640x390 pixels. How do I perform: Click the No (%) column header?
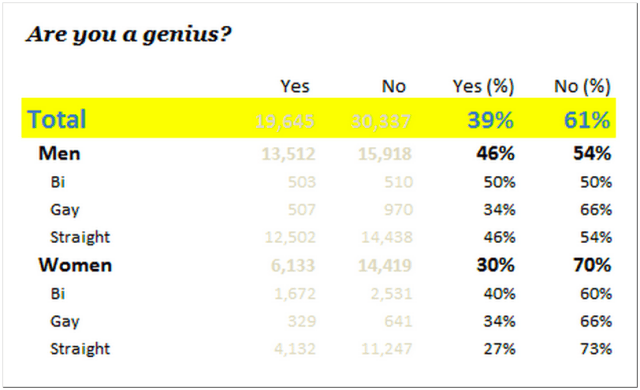[582, 86]
